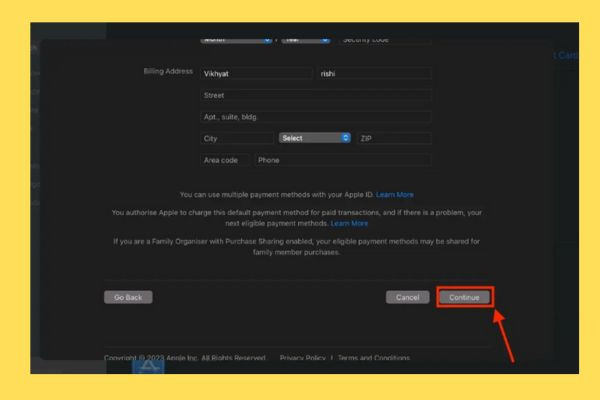Open Learn More link about multiple payment methods
Image resolution: width=600 pixels, height=400 pixels.
point(395,194)
